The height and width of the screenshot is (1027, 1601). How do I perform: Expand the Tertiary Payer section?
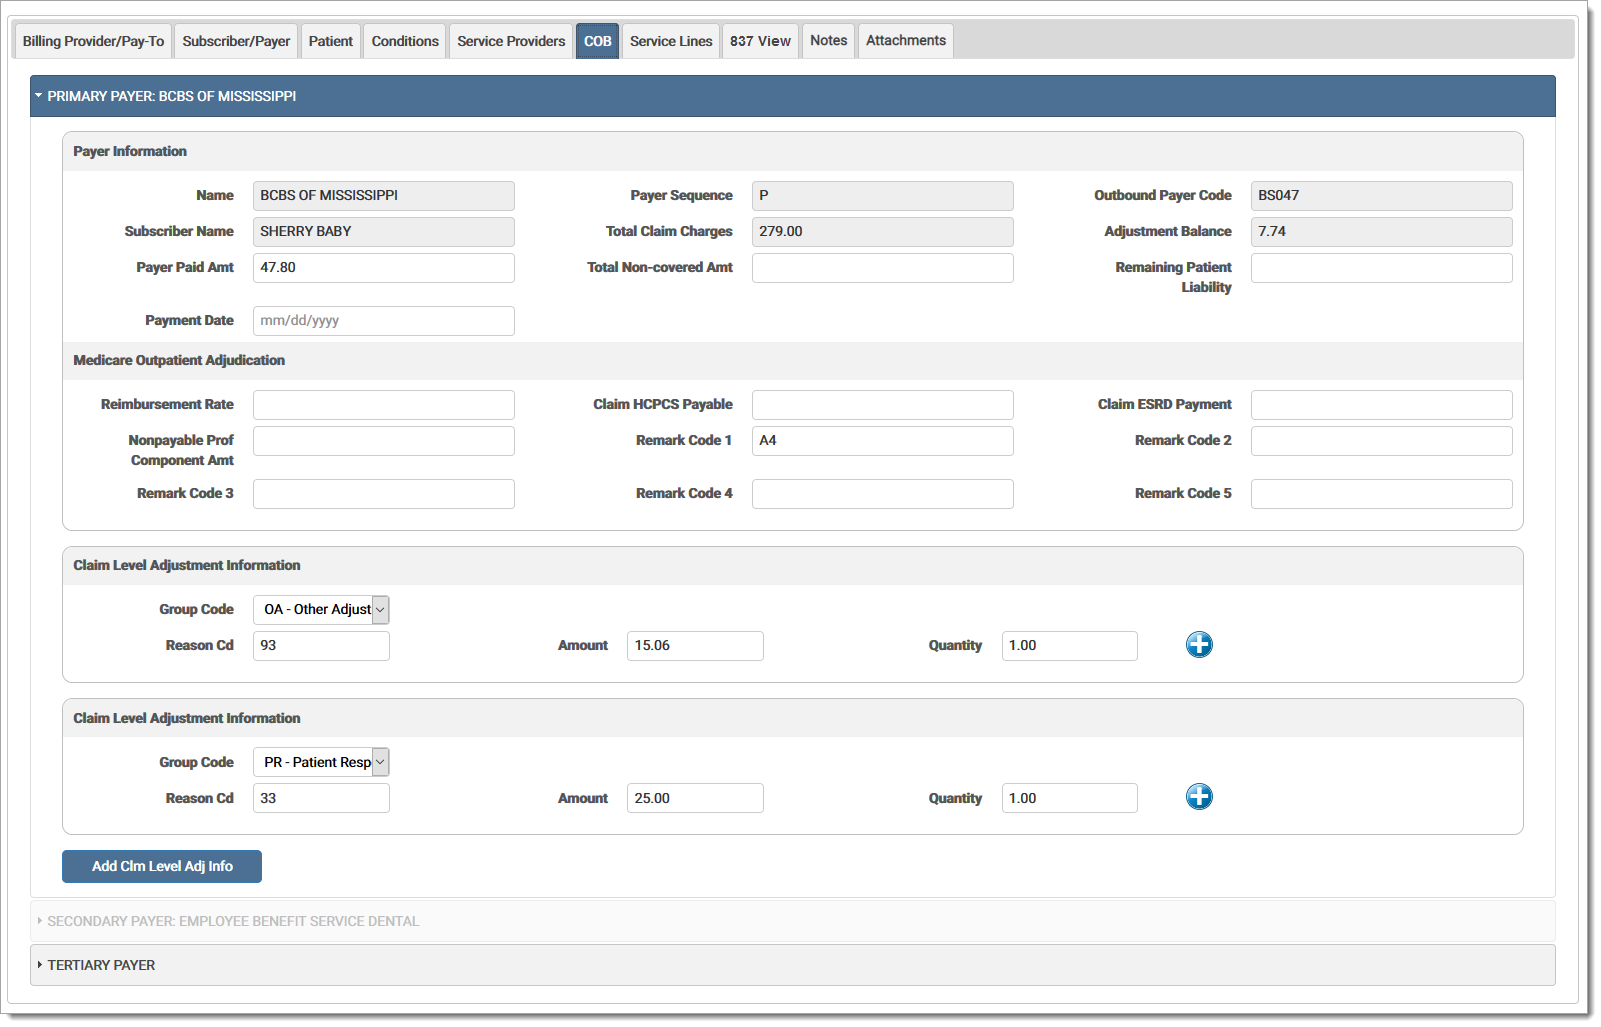pos(792,965)
